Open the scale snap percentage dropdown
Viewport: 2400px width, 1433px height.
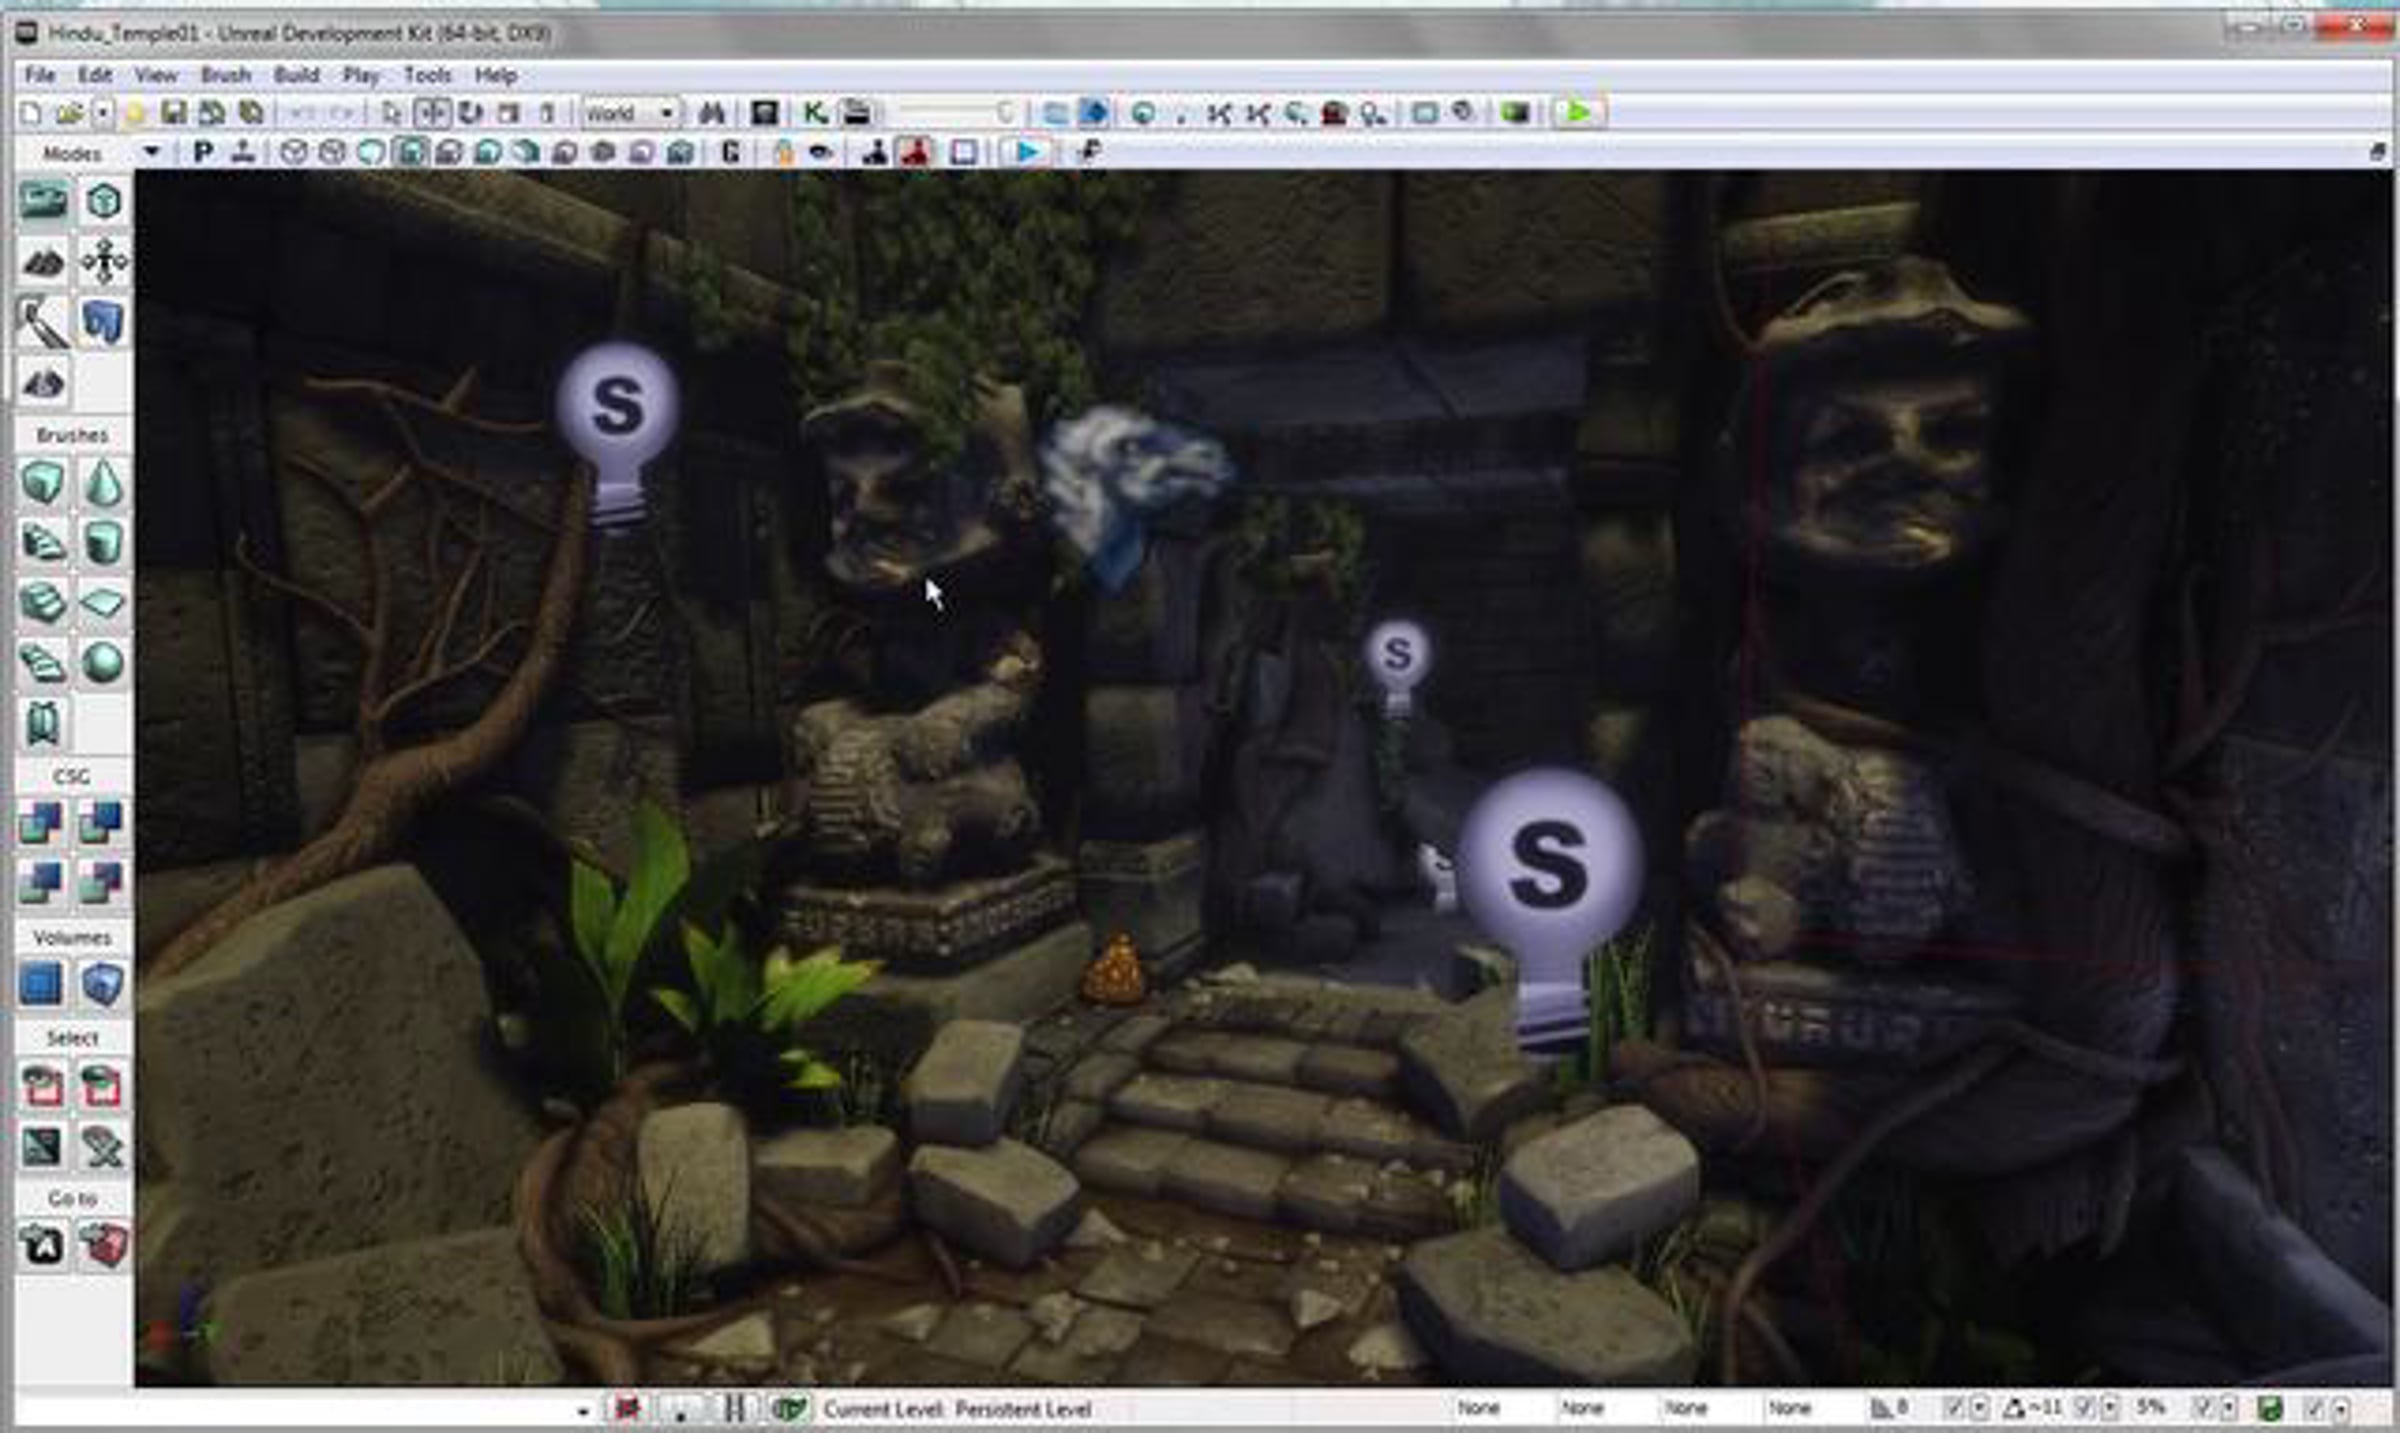coord(2229,1409)
